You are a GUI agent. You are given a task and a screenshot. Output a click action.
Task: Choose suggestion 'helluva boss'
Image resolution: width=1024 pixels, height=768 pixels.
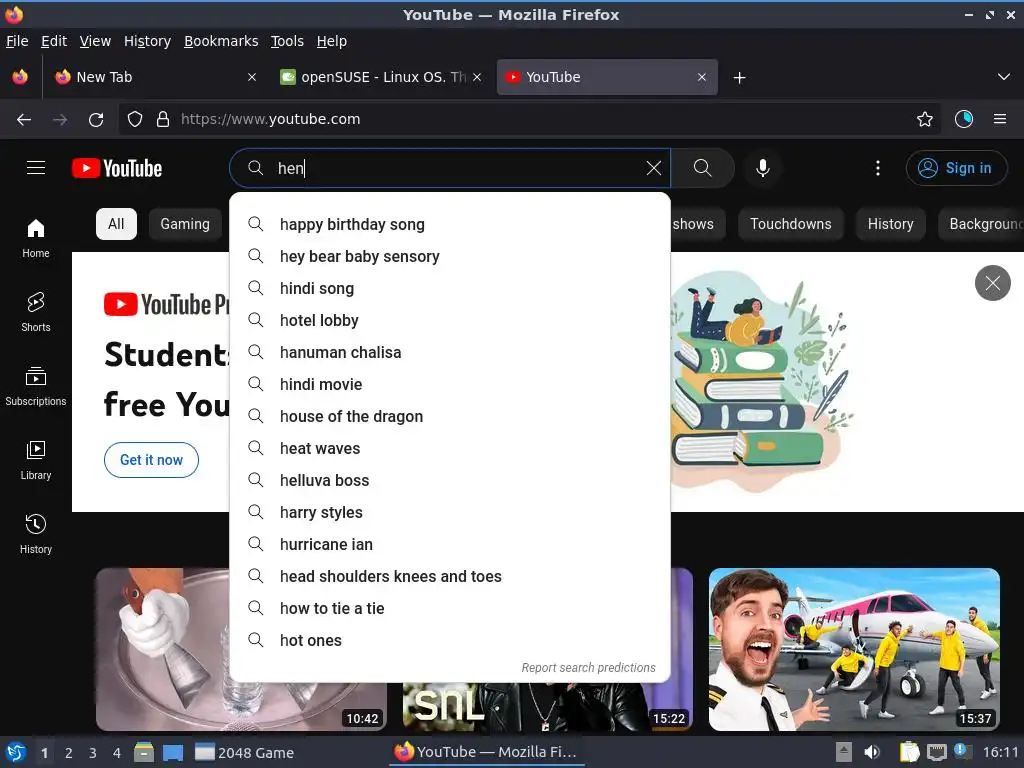click(x=450, y=481)
